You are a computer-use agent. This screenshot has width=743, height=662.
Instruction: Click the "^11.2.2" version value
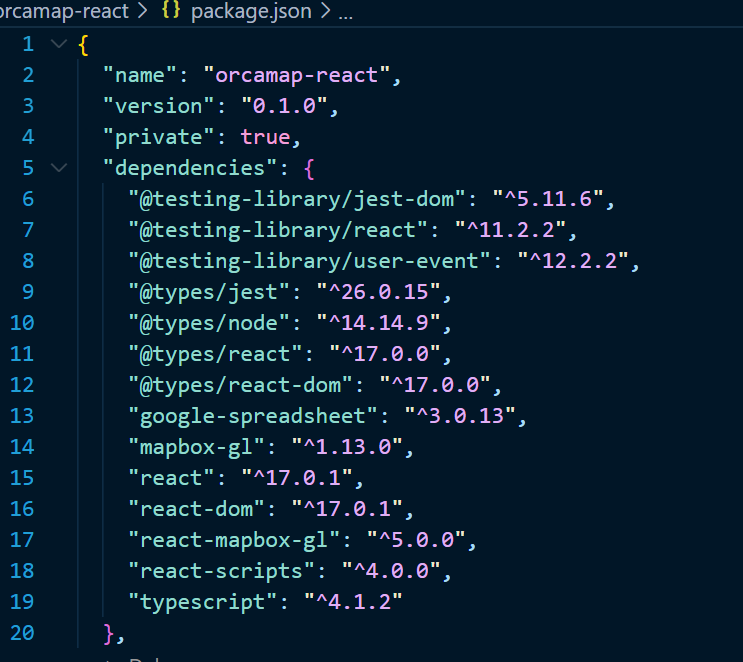pos(511,230)
